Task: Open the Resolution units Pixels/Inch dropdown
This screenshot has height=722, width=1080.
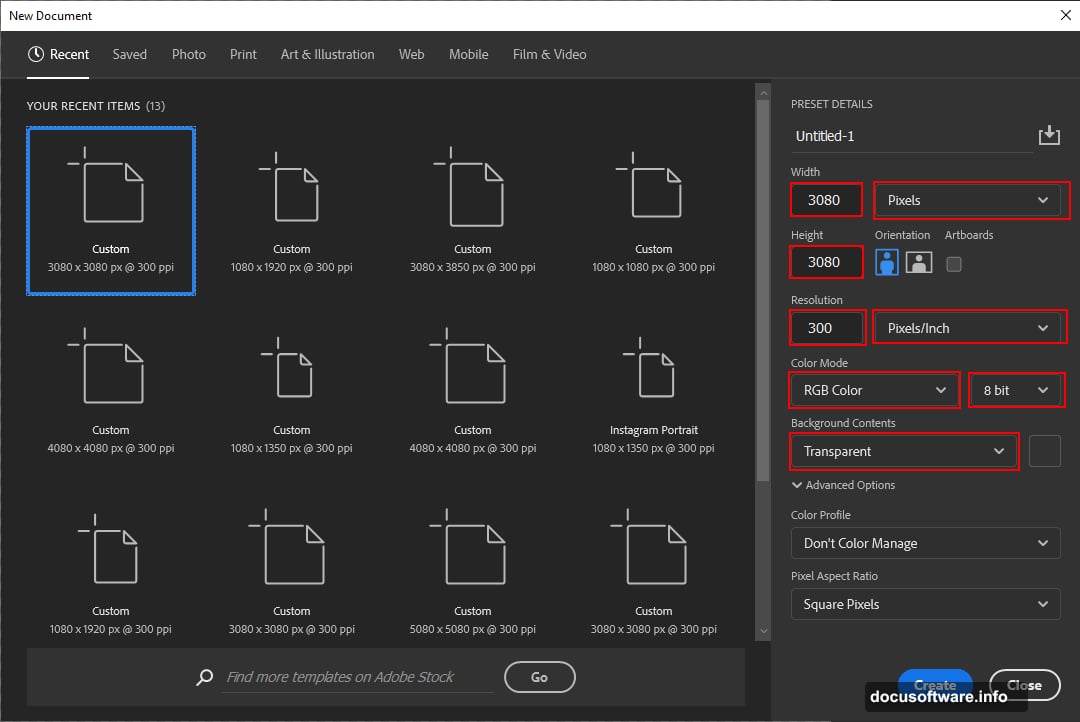Action: tap(968, 327)
